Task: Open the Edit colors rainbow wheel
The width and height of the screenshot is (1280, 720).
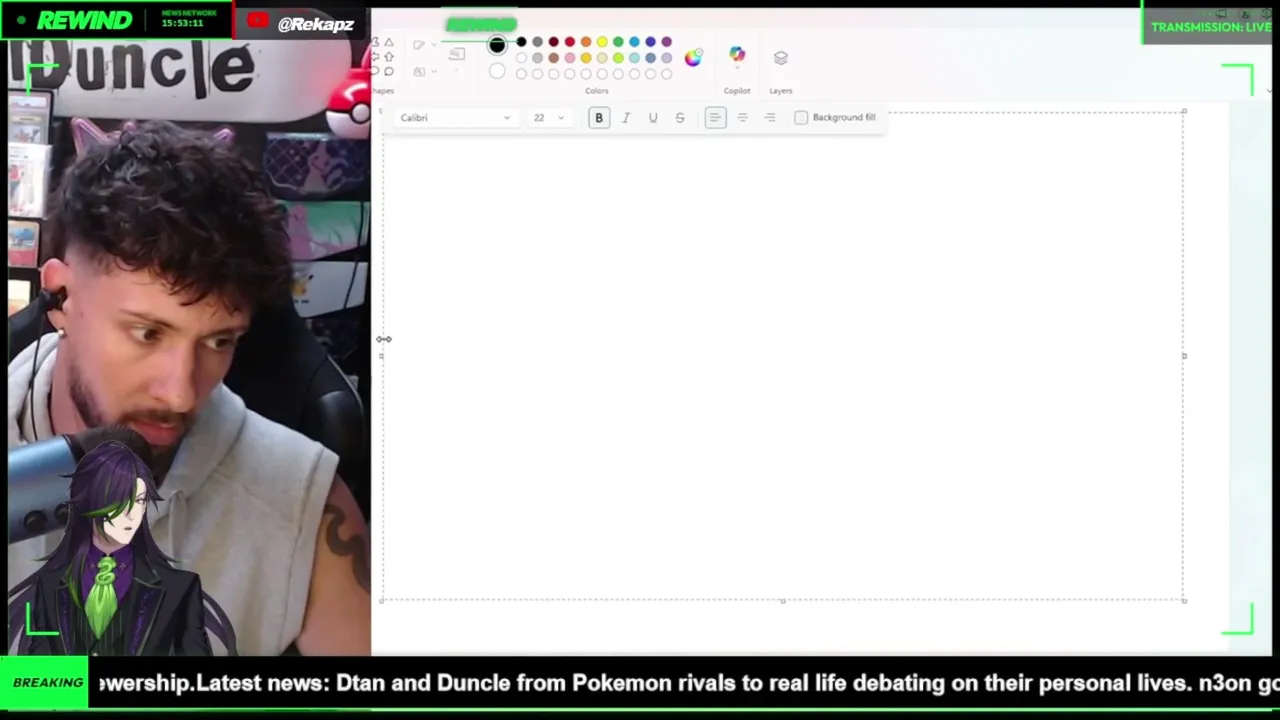Action: click(x=693, y=58)
